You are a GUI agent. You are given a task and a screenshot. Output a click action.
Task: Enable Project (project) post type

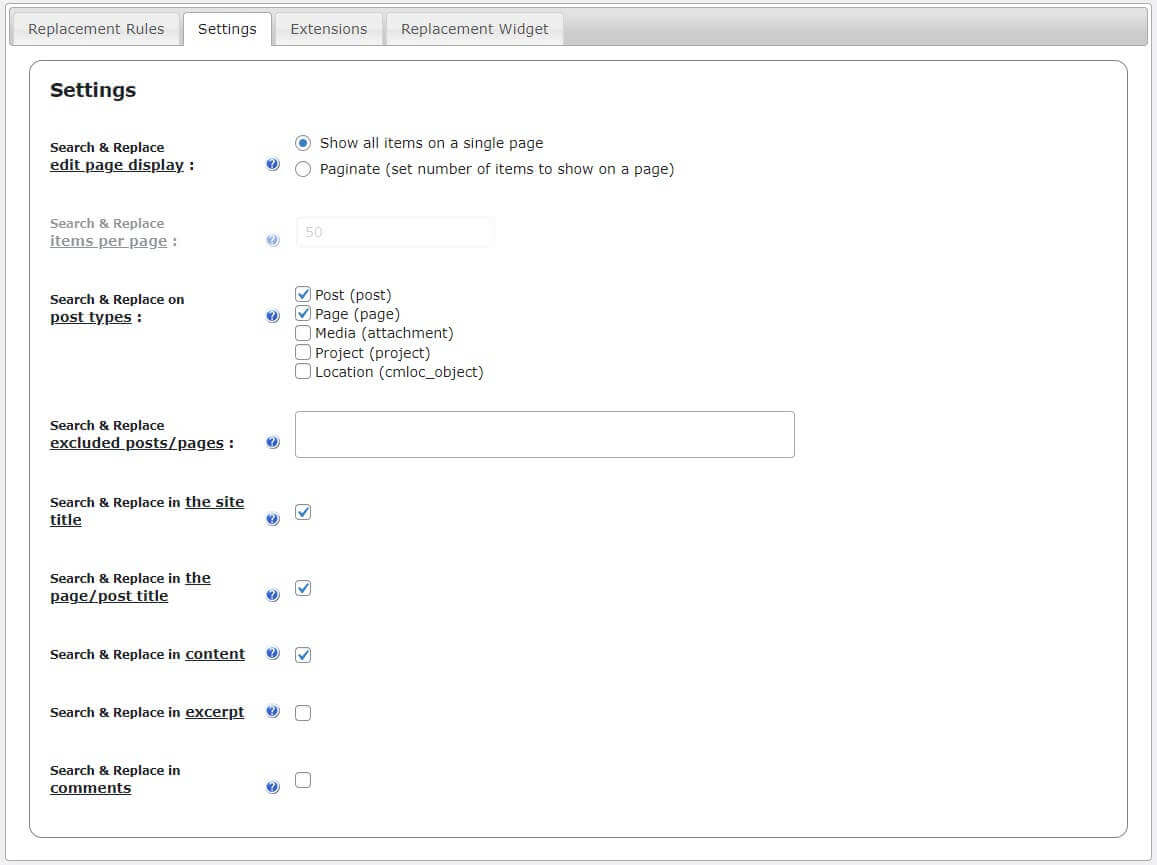point(303,352)
